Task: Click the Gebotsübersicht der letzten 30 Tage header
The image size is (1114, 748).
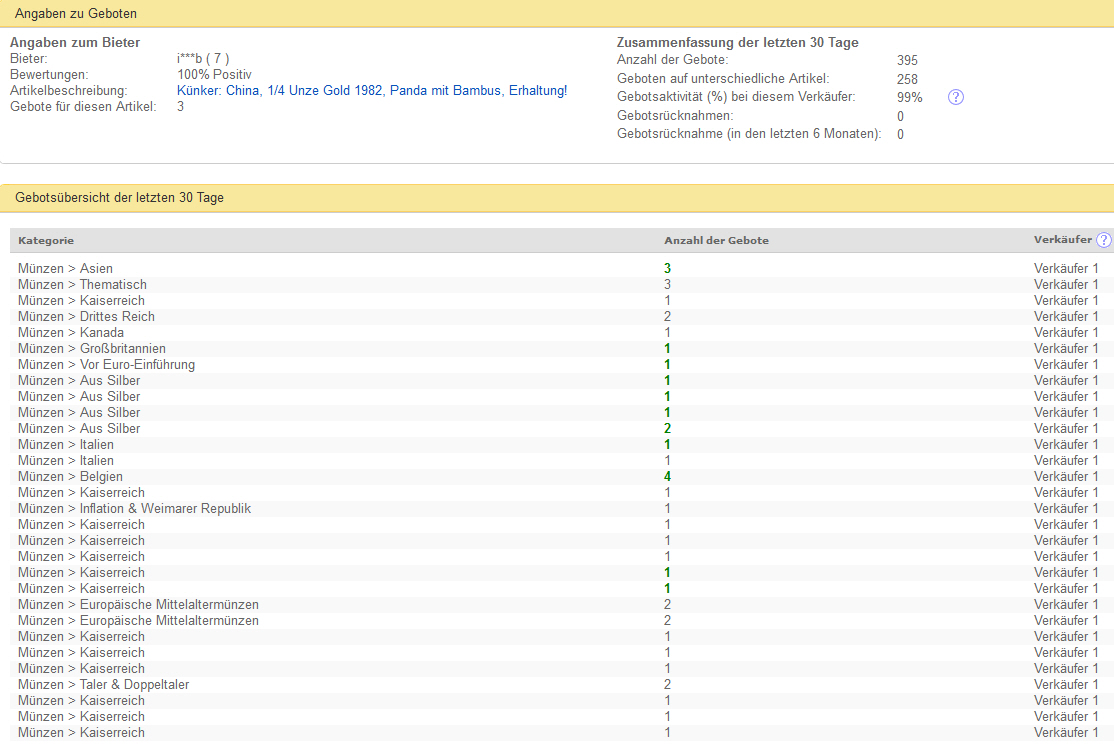Action: click(119, 198)
